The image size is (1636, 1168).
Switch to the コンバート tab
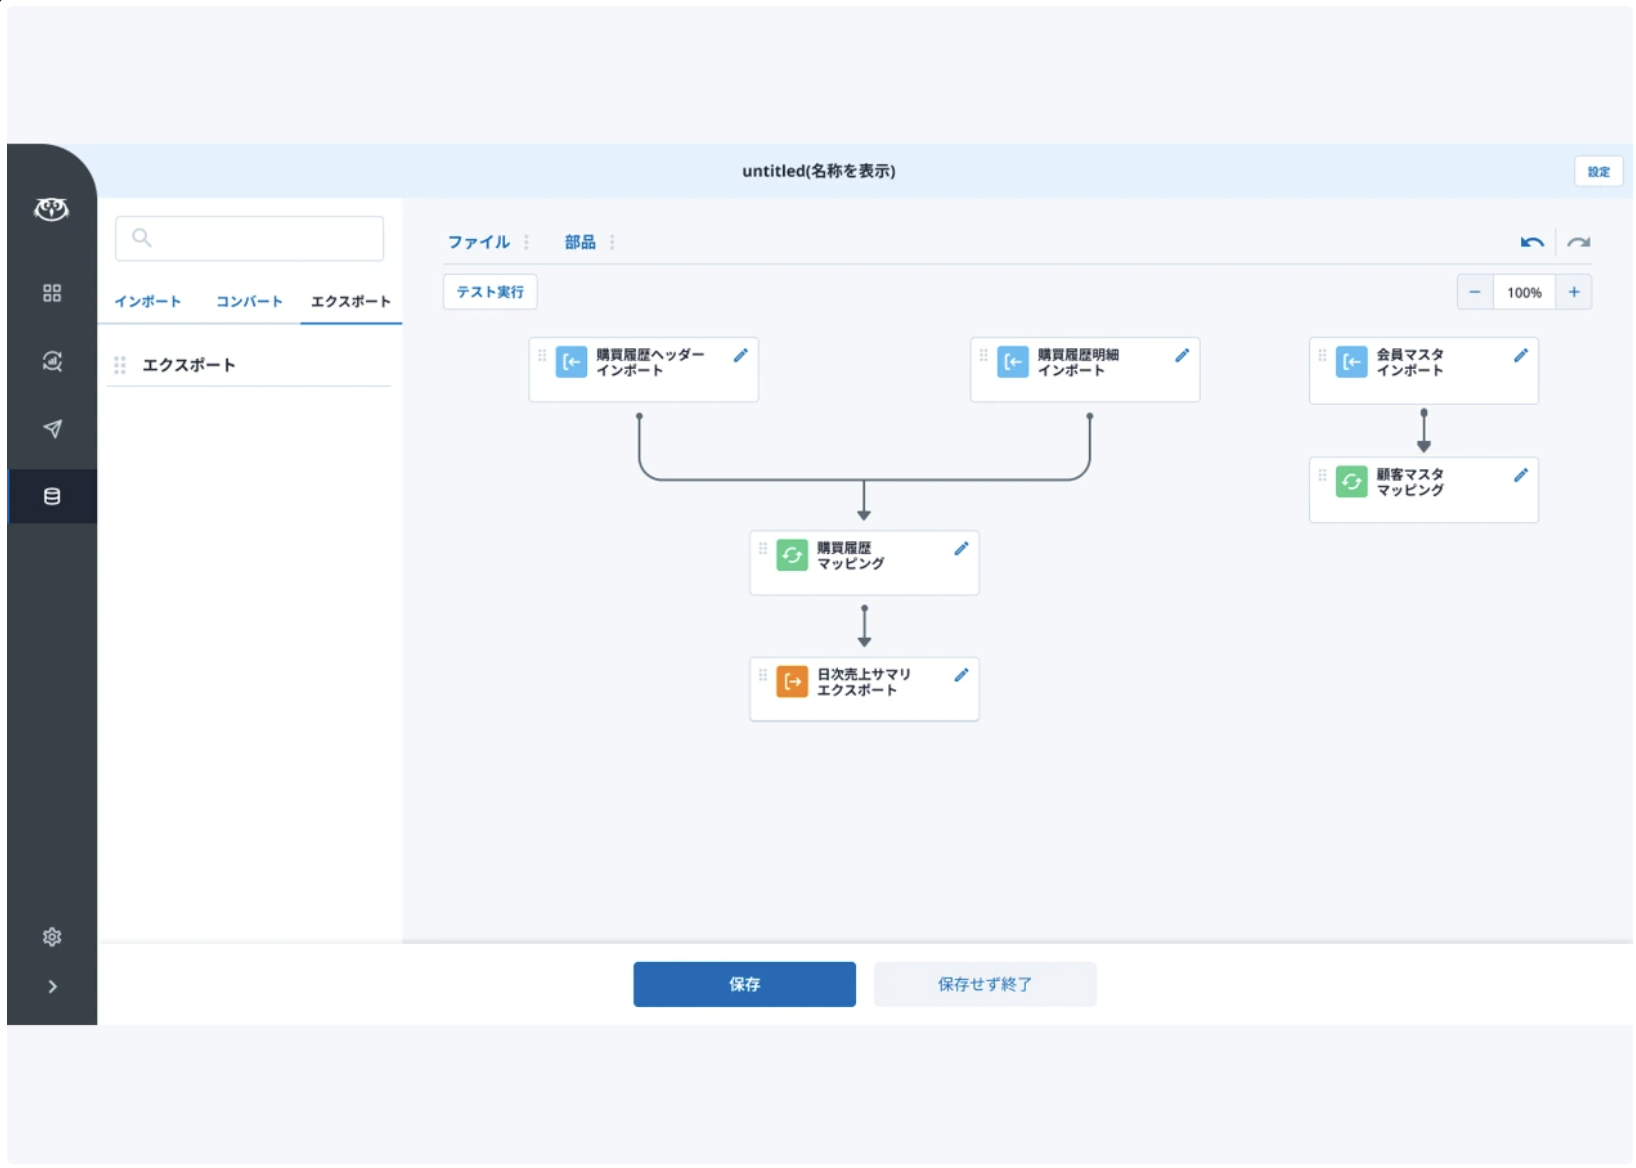tap(249, 301)
